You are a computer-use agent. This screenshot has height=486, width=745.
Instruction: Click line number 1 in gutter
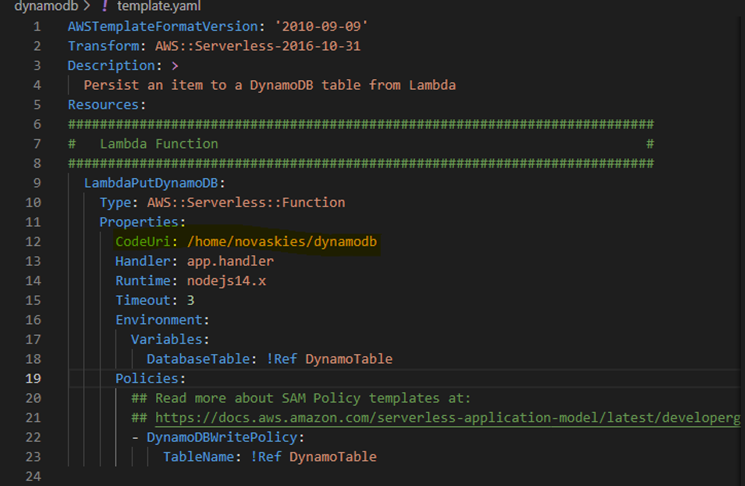37,27
